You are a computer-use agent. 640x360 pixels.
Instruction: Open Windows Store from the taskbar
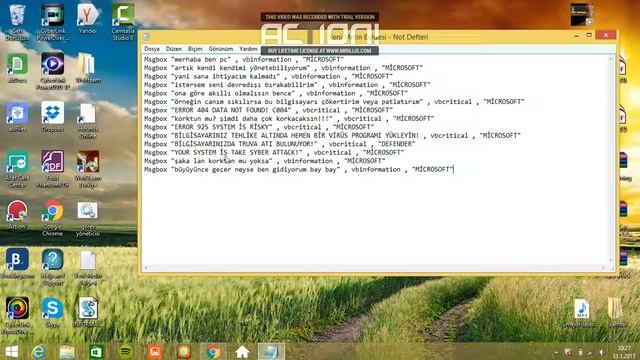pyautogui.click(x=96, y=352)
